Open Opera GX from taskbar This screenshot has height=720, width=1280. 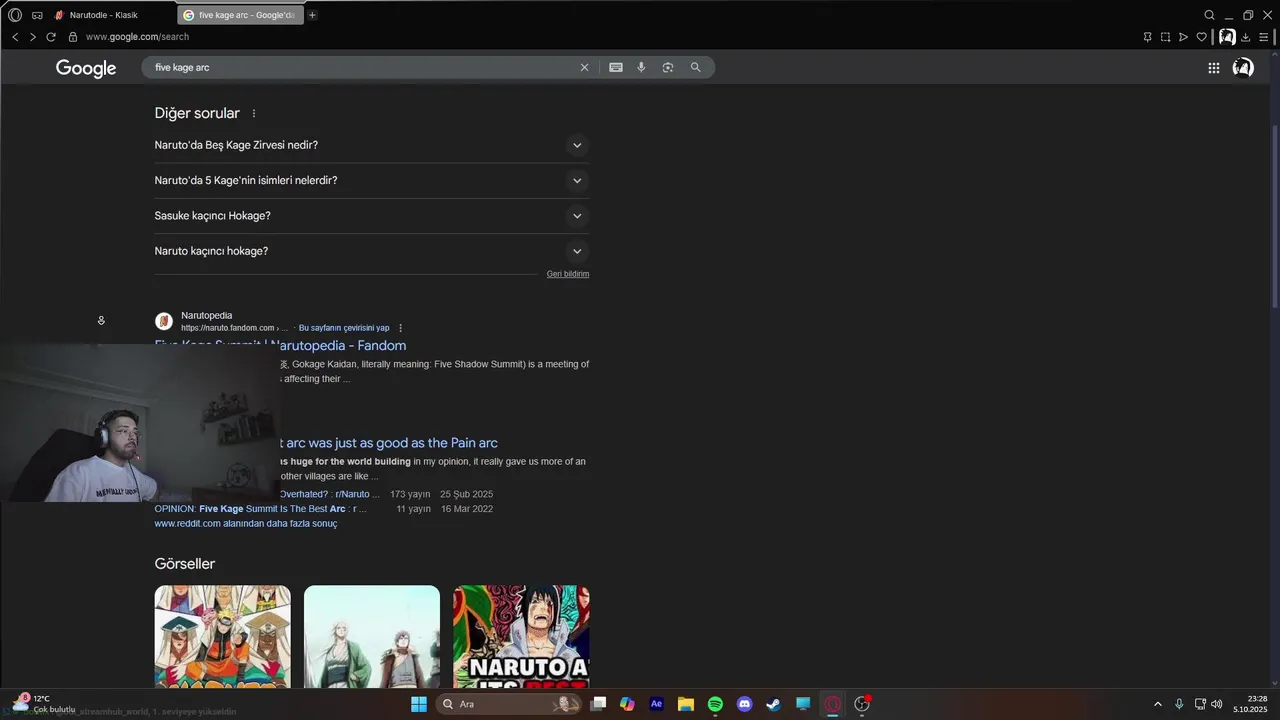coord(832,704)
